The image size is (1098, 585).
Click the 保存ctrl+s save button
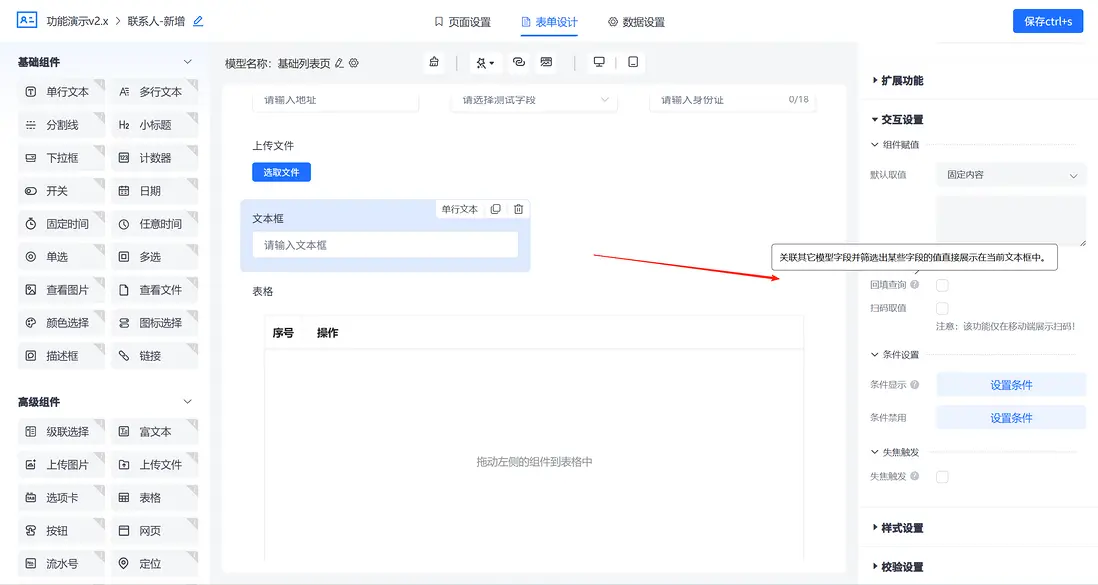[x=1047, y=20]
